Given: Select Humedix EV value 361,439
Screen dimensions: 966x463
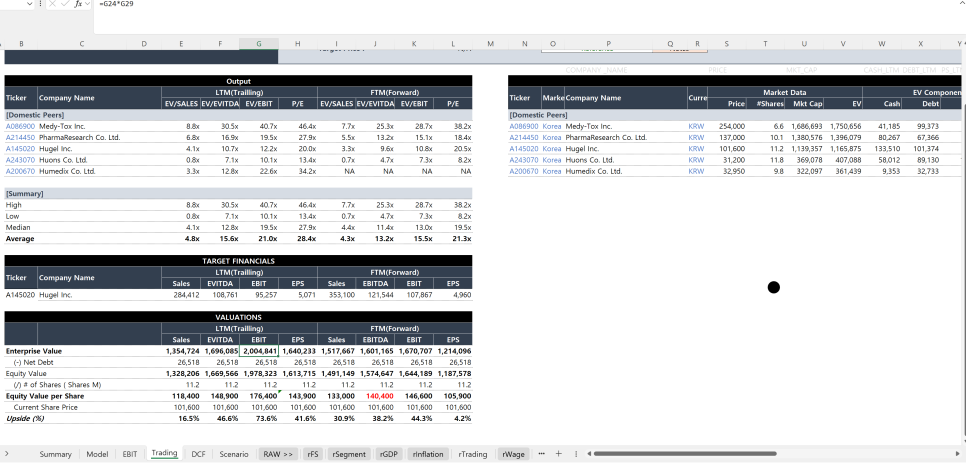Looking at the screenshot, I should (x=844, y=171).
